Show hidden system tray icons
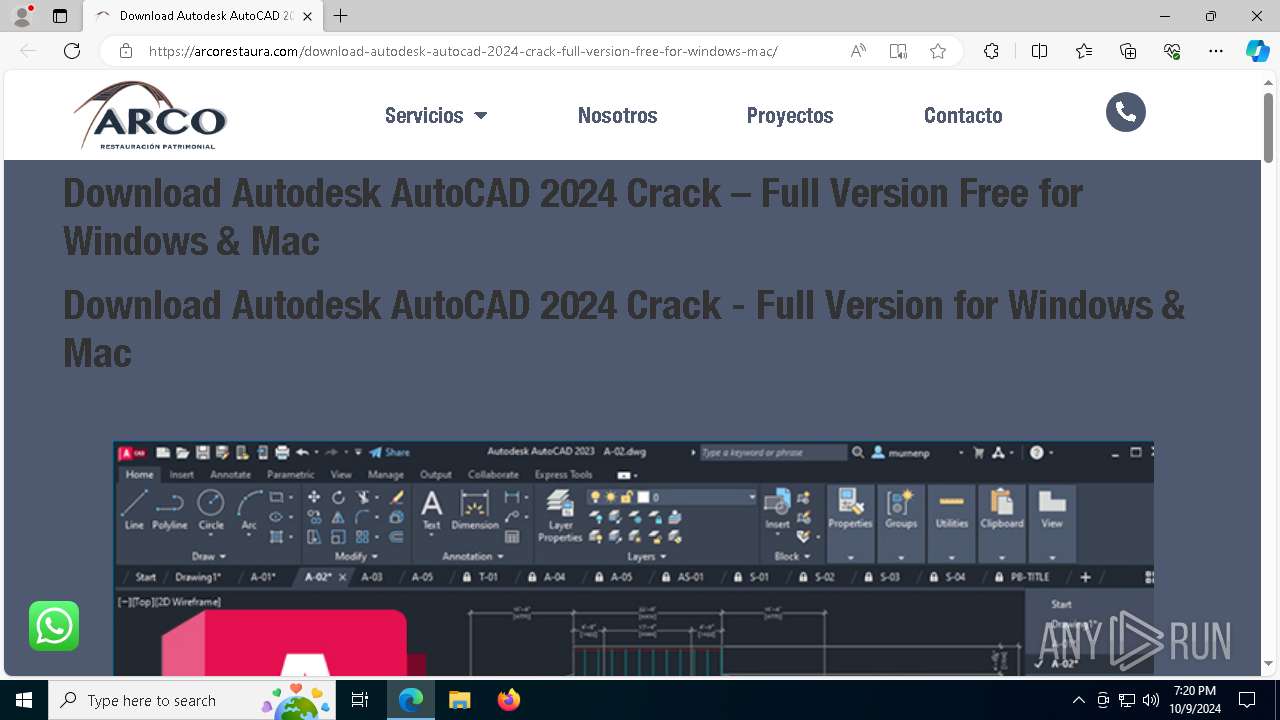This screenshot has height=720, width=1280. tap(1078, 700)
